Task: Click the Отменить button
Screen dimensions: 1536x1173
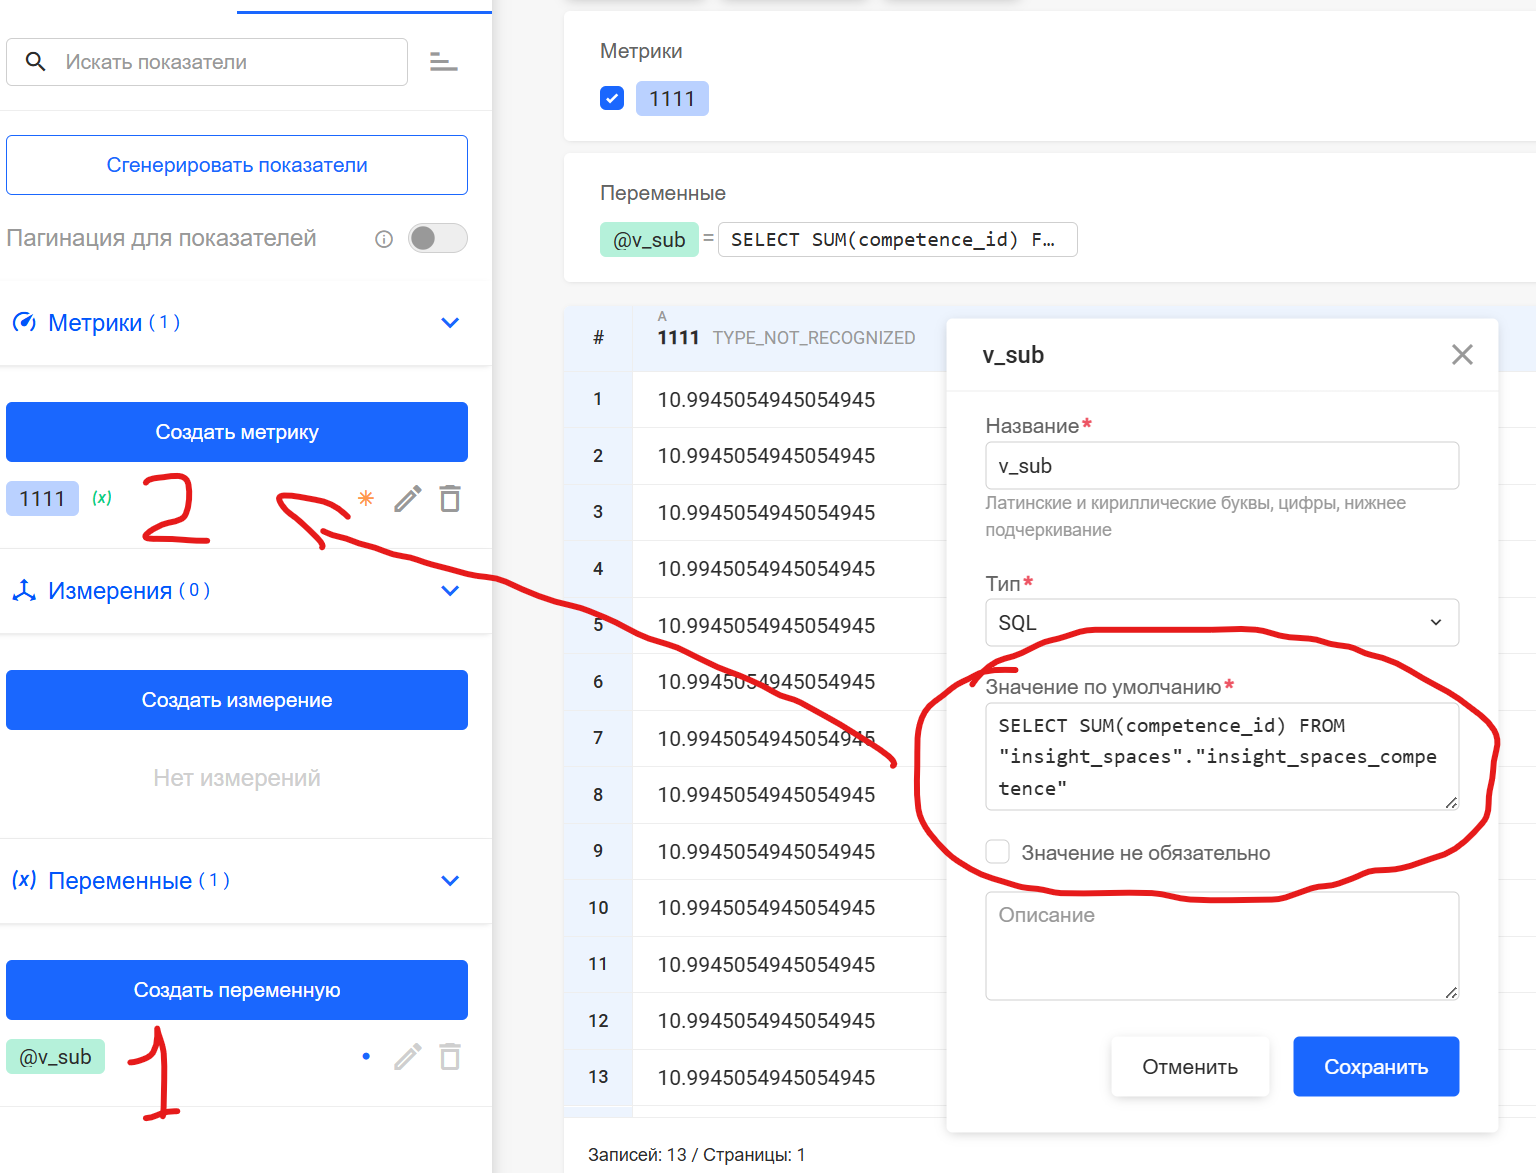Action: coord(1189,1067)
